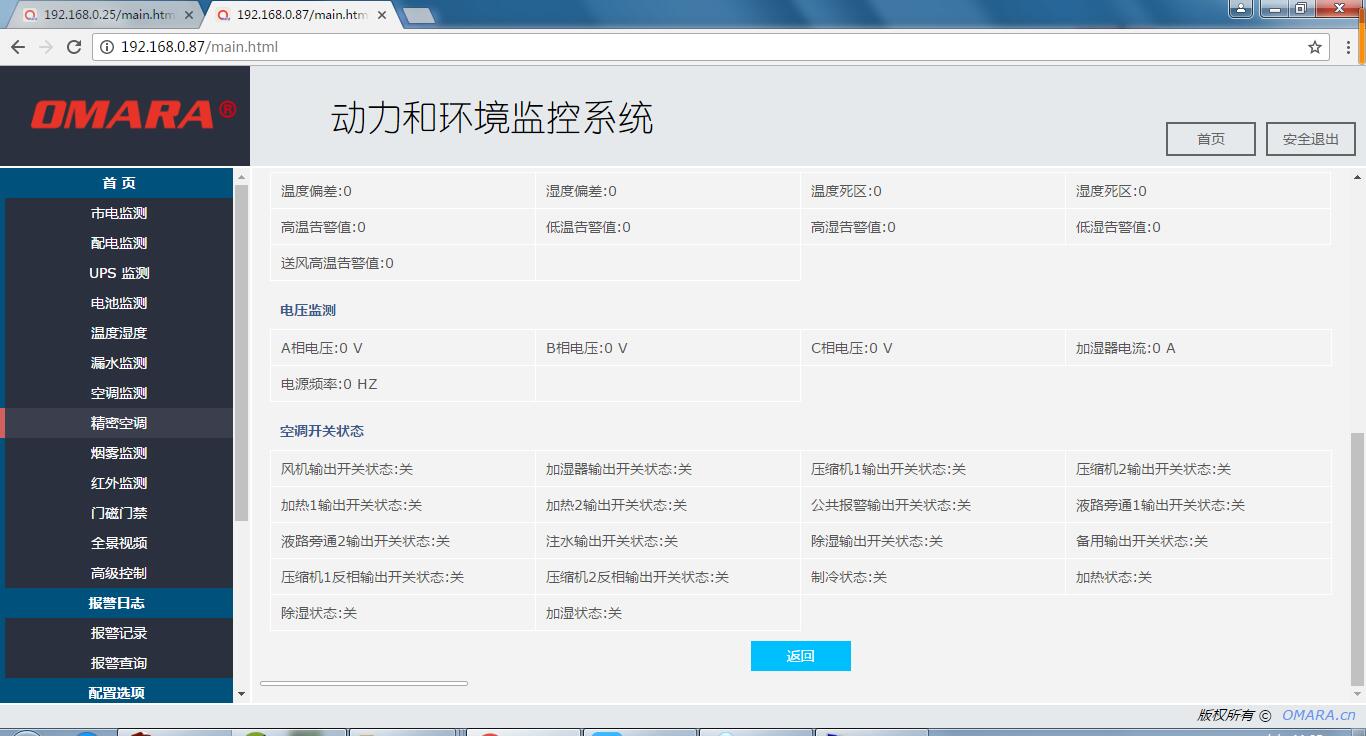Open the Chrome three-dot menu
The height and width of the screenshot is (736, 1366).
click(x=1350, y=46)
